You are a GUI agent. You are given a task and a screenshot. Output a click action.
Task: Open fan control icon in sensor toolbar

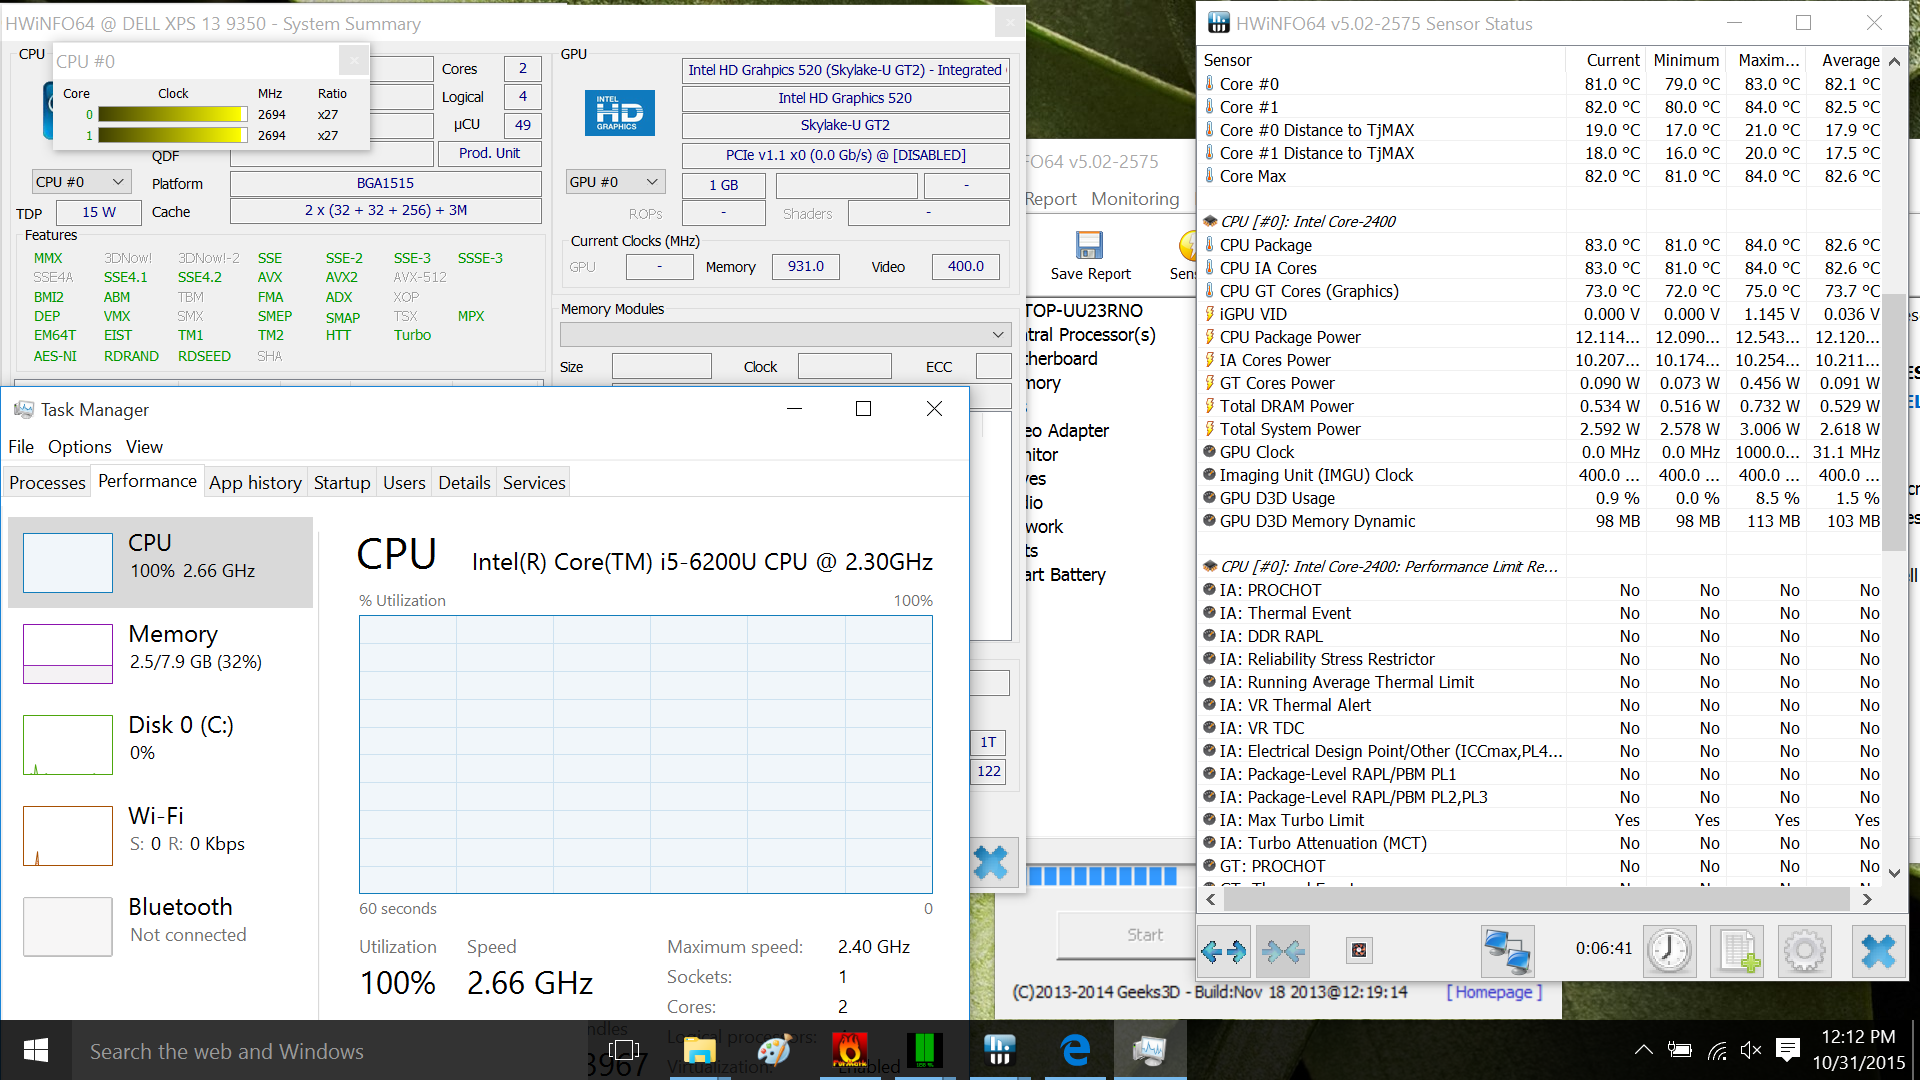click(x=1359, y=951)
